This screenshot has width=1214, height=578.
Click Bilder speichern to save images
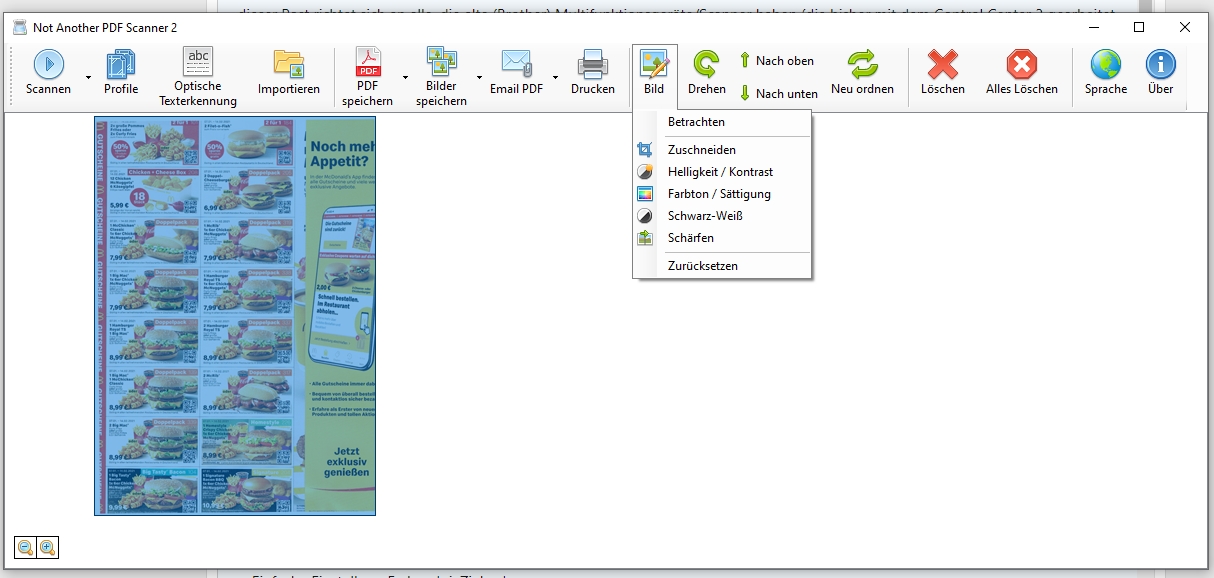point(442,77)
